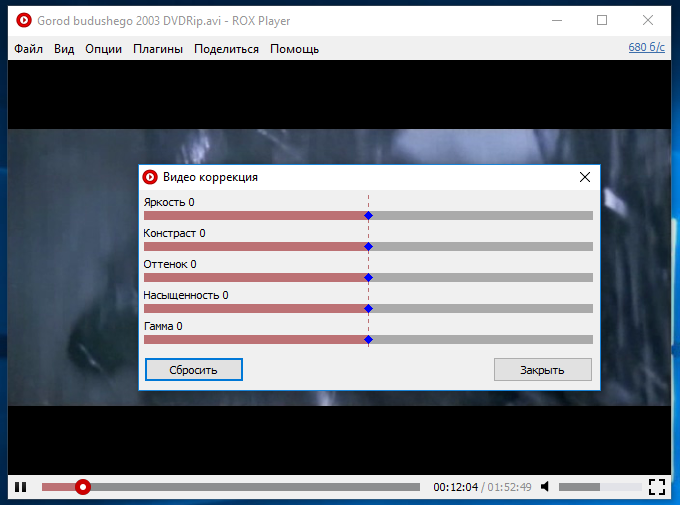Click the Гамма slider handle
Screen dimensions: 680x505
pos(368,340)
